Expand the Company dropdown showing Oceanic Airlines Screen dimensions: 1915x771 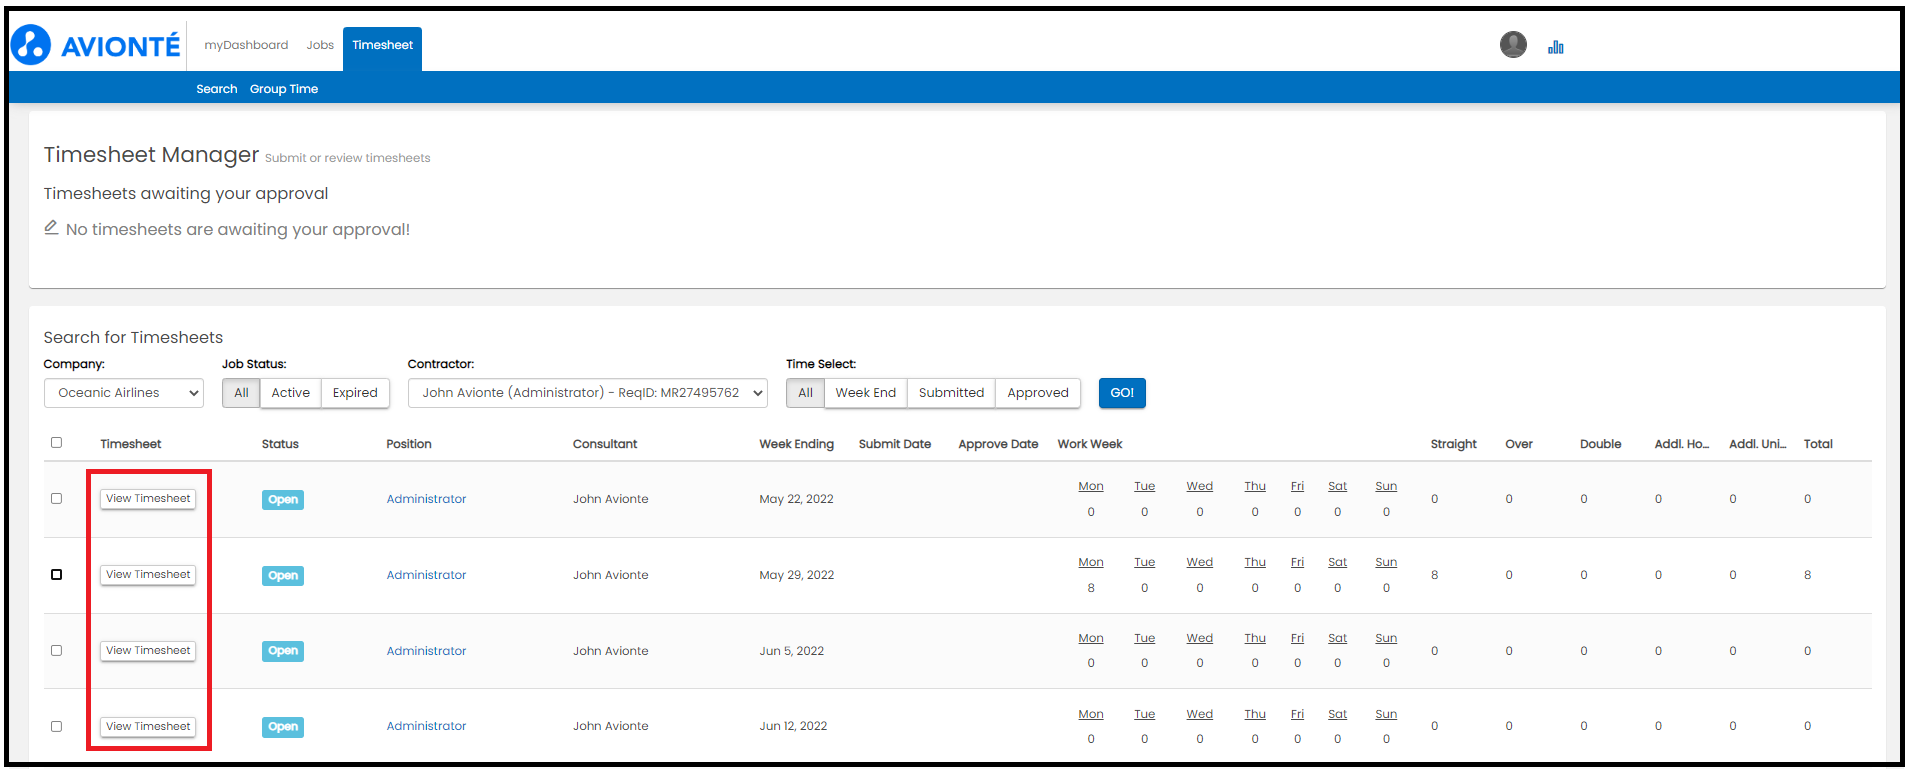point(124,393)
